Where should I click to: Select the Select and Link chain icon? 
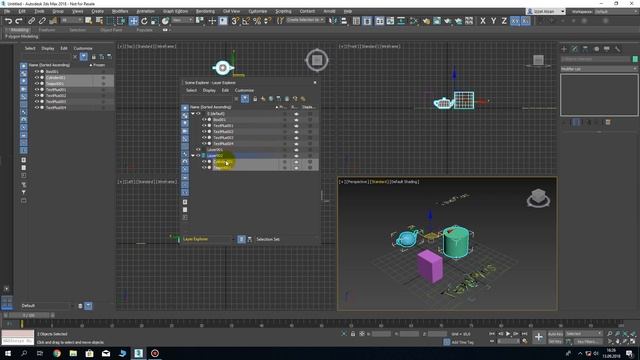[31, 21]
